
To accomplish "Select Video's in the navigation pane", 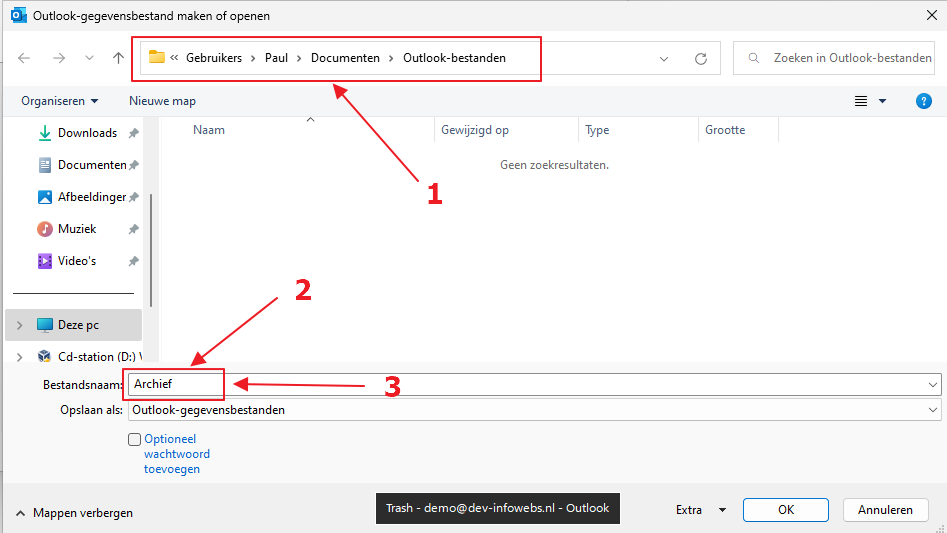I will click(77, 261).
